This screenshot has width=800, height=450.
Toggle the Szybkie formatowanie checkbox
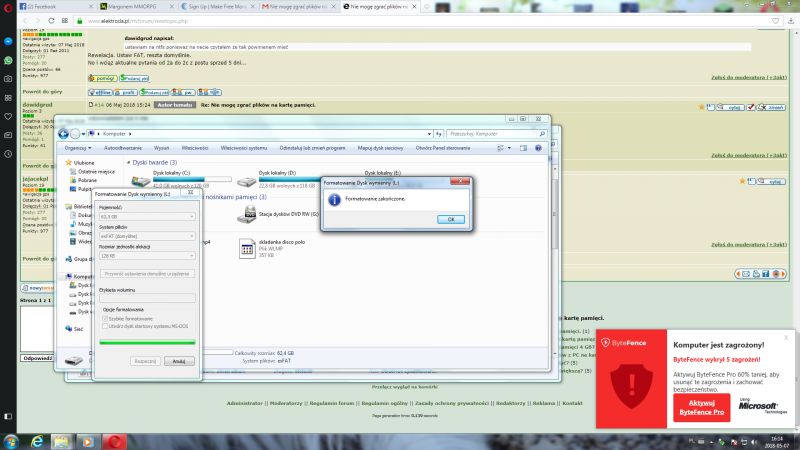(x=105, y=318)
